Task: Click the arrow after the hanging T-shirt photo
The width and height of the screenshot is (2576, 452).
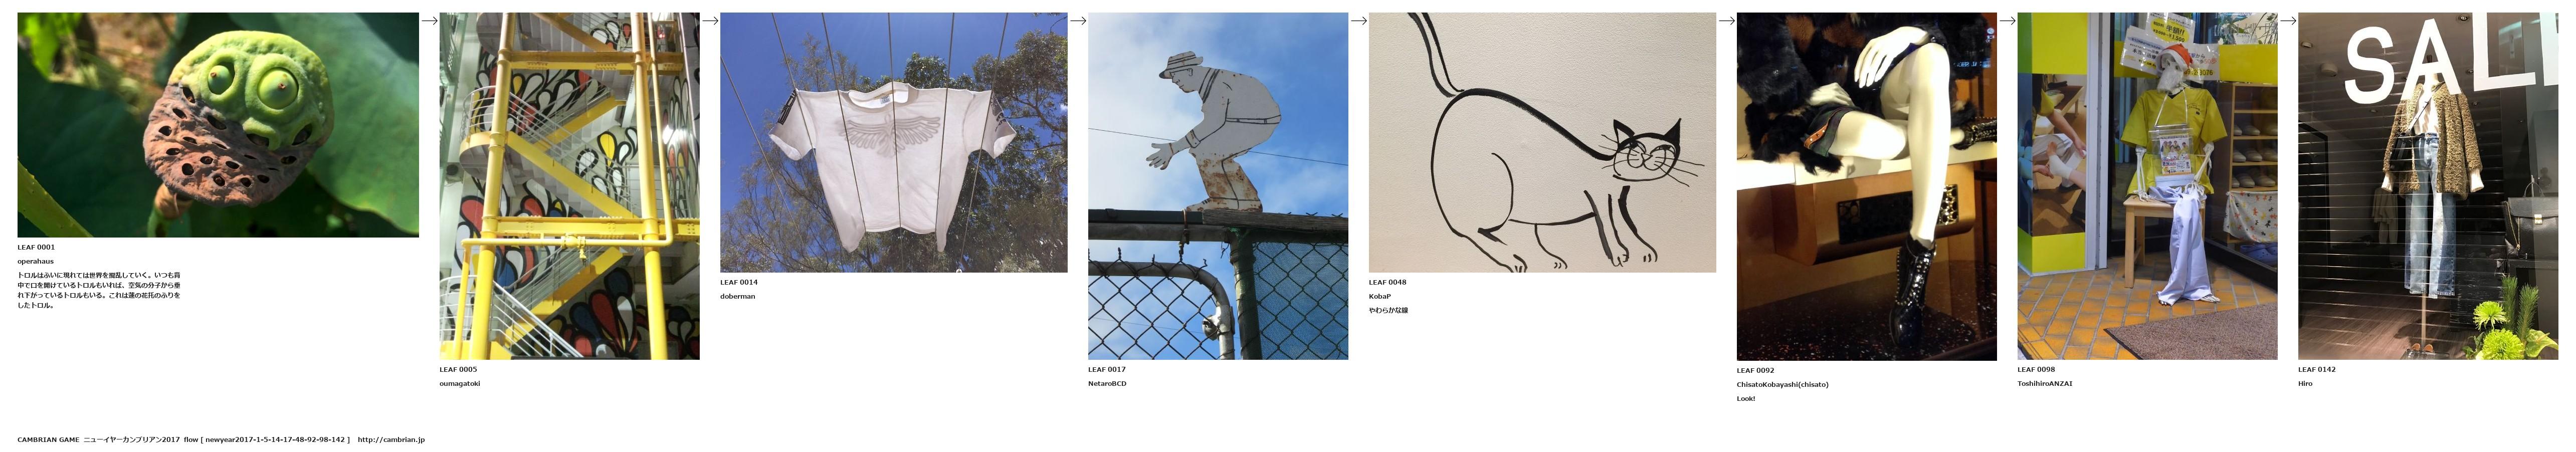Action: tap(1078, 20)
